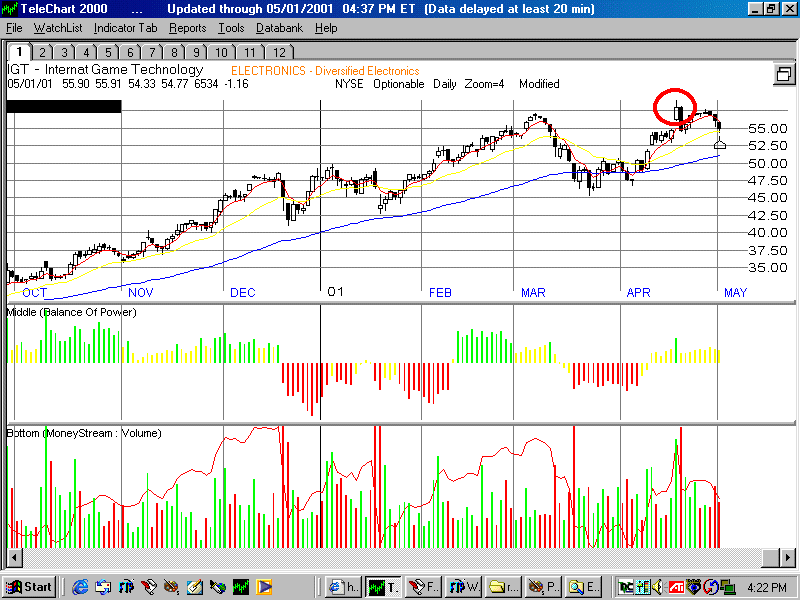Open the File menu
Screen dimensions: 800x600
point(14,28)
